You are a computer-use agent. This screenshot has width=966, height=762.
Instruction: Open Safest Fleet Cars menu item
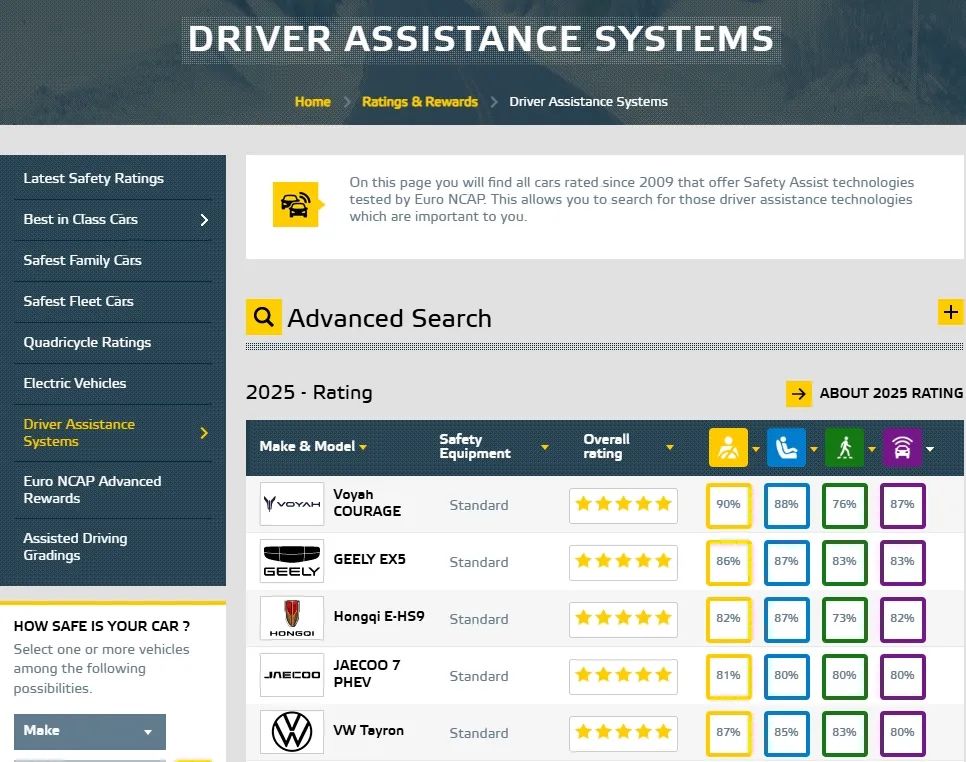pos(78,301)
